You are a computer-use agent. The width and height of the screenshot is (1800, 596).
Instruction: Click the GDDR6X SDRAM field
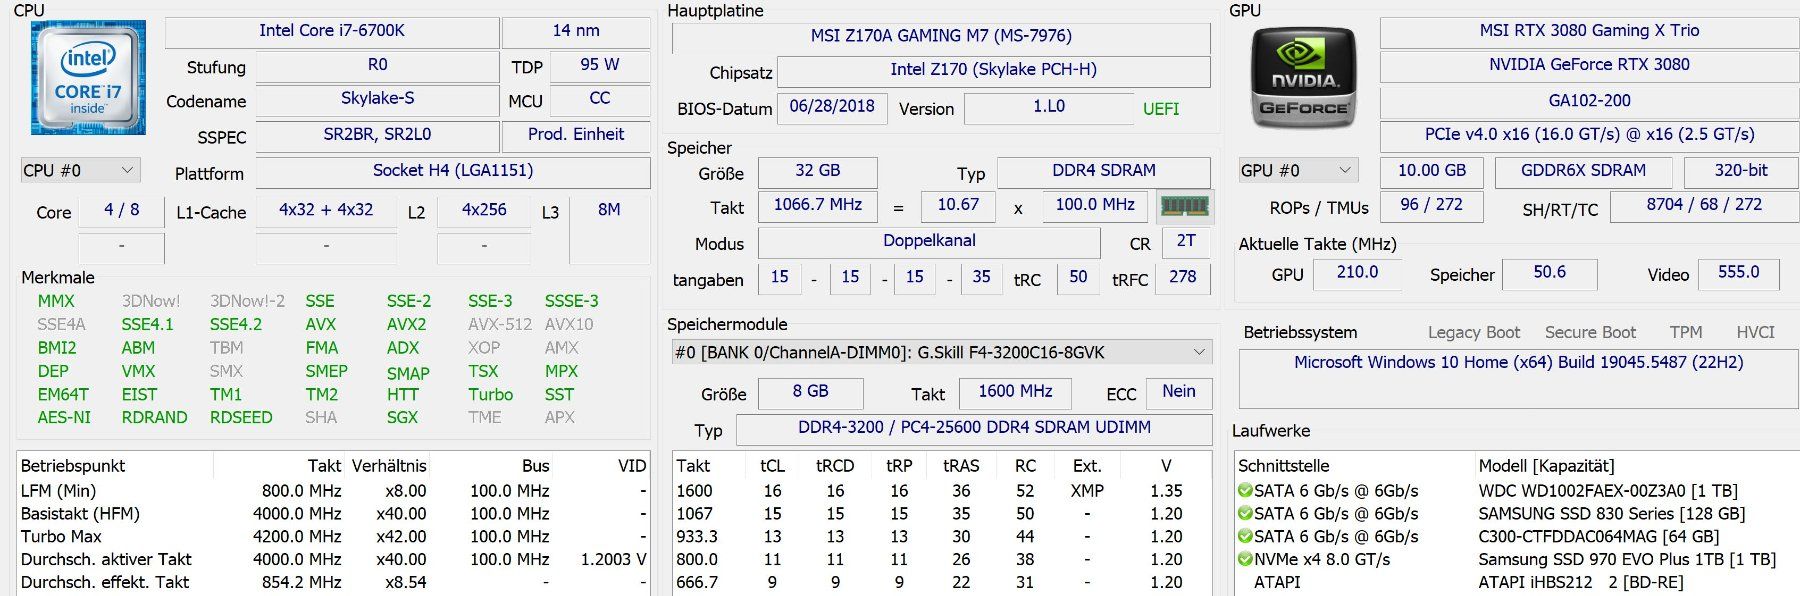[x=1583, y=172]
